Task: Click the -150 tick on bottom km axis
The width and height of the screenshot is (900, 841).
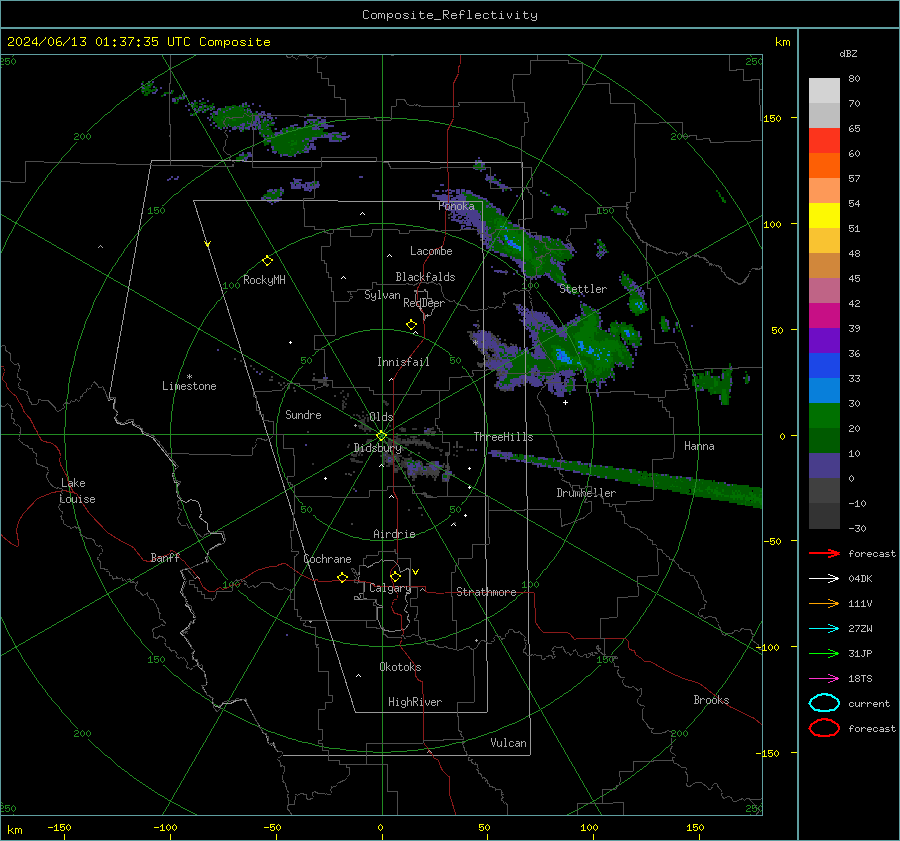Action: click(59, 828)
